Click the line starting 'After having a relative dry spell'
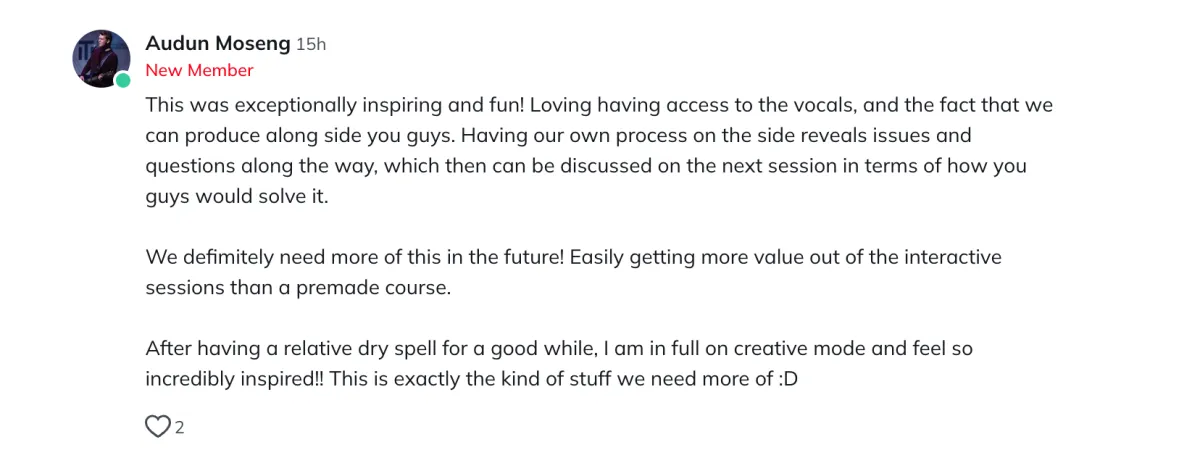 (x=559, y=349)
